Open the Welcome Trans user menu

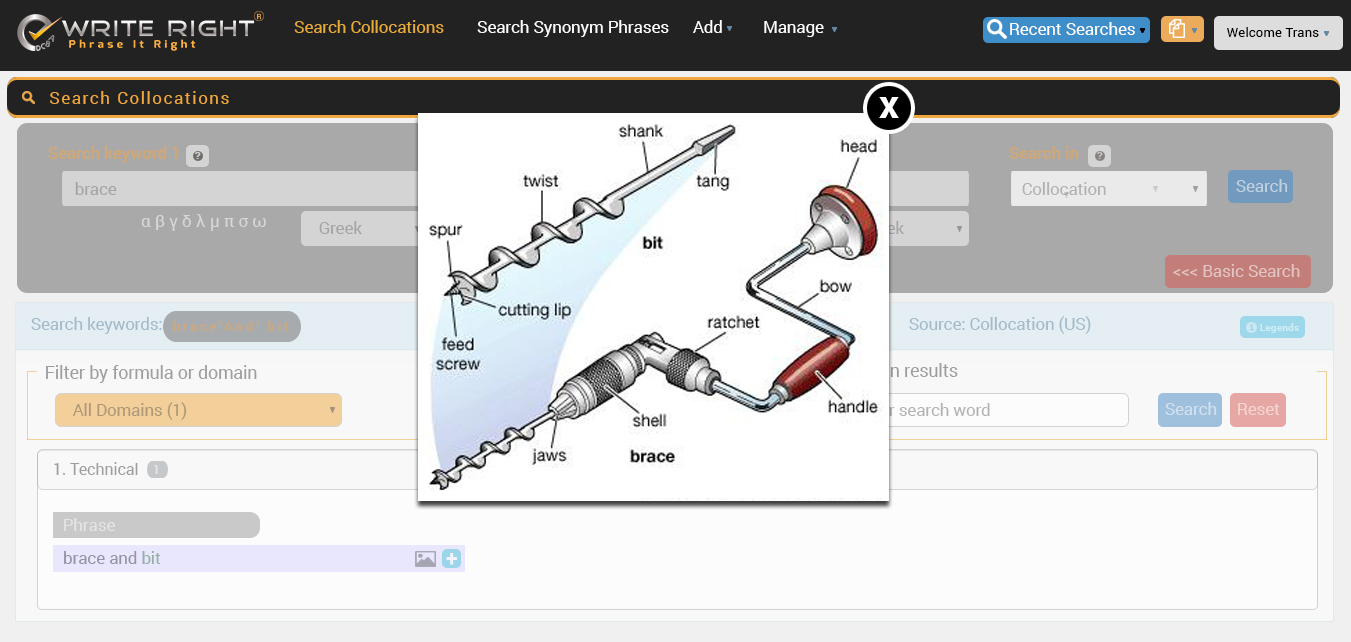[1277, 33]
